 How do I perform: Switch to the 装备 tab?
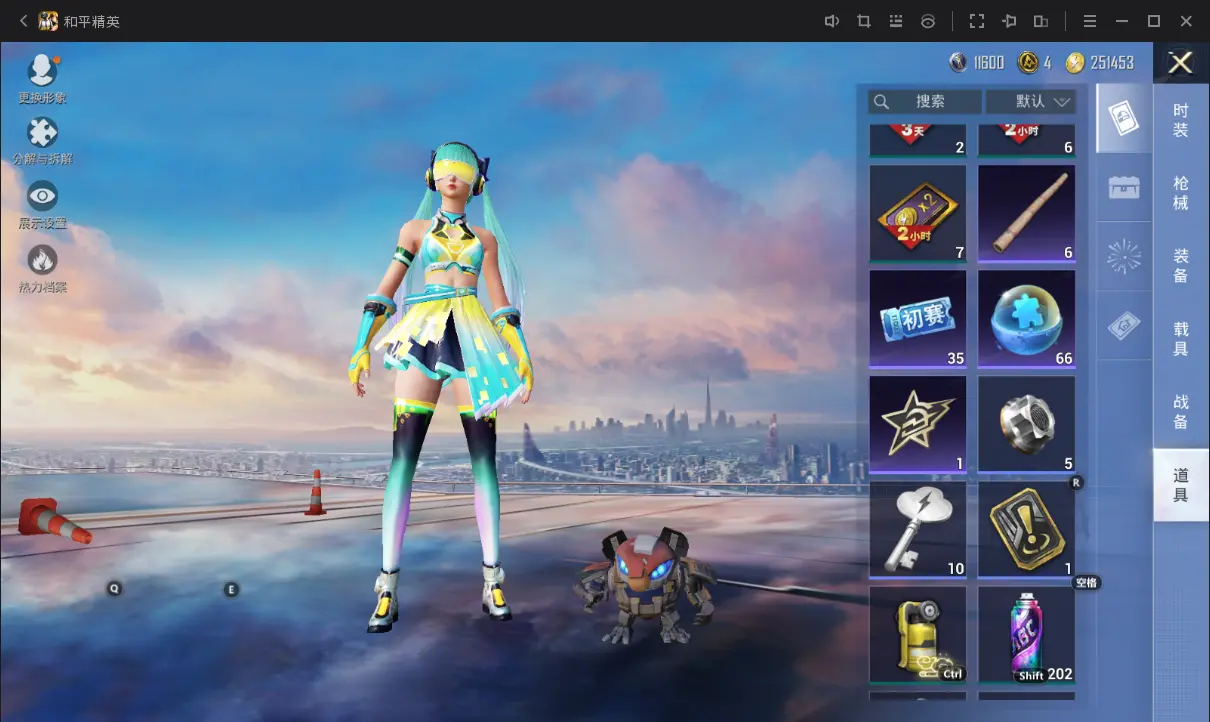(1181, 266)
